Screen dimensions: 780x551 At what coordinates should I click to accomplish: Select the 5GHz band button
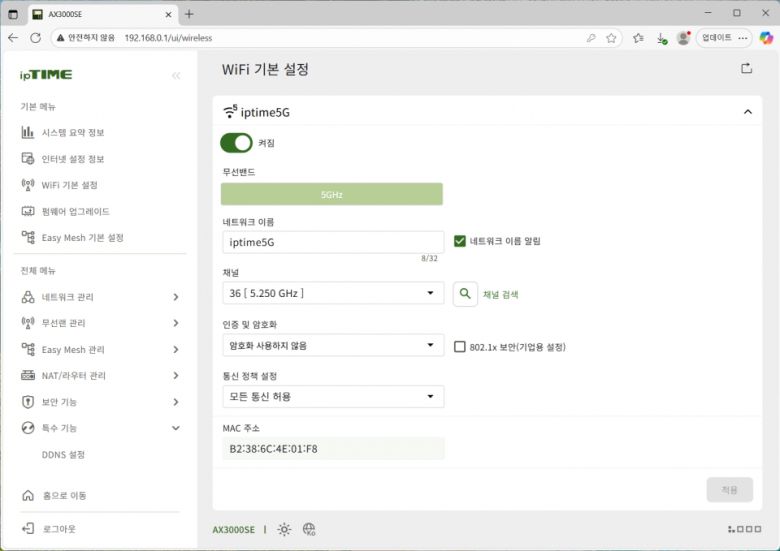tap(332, 194)
